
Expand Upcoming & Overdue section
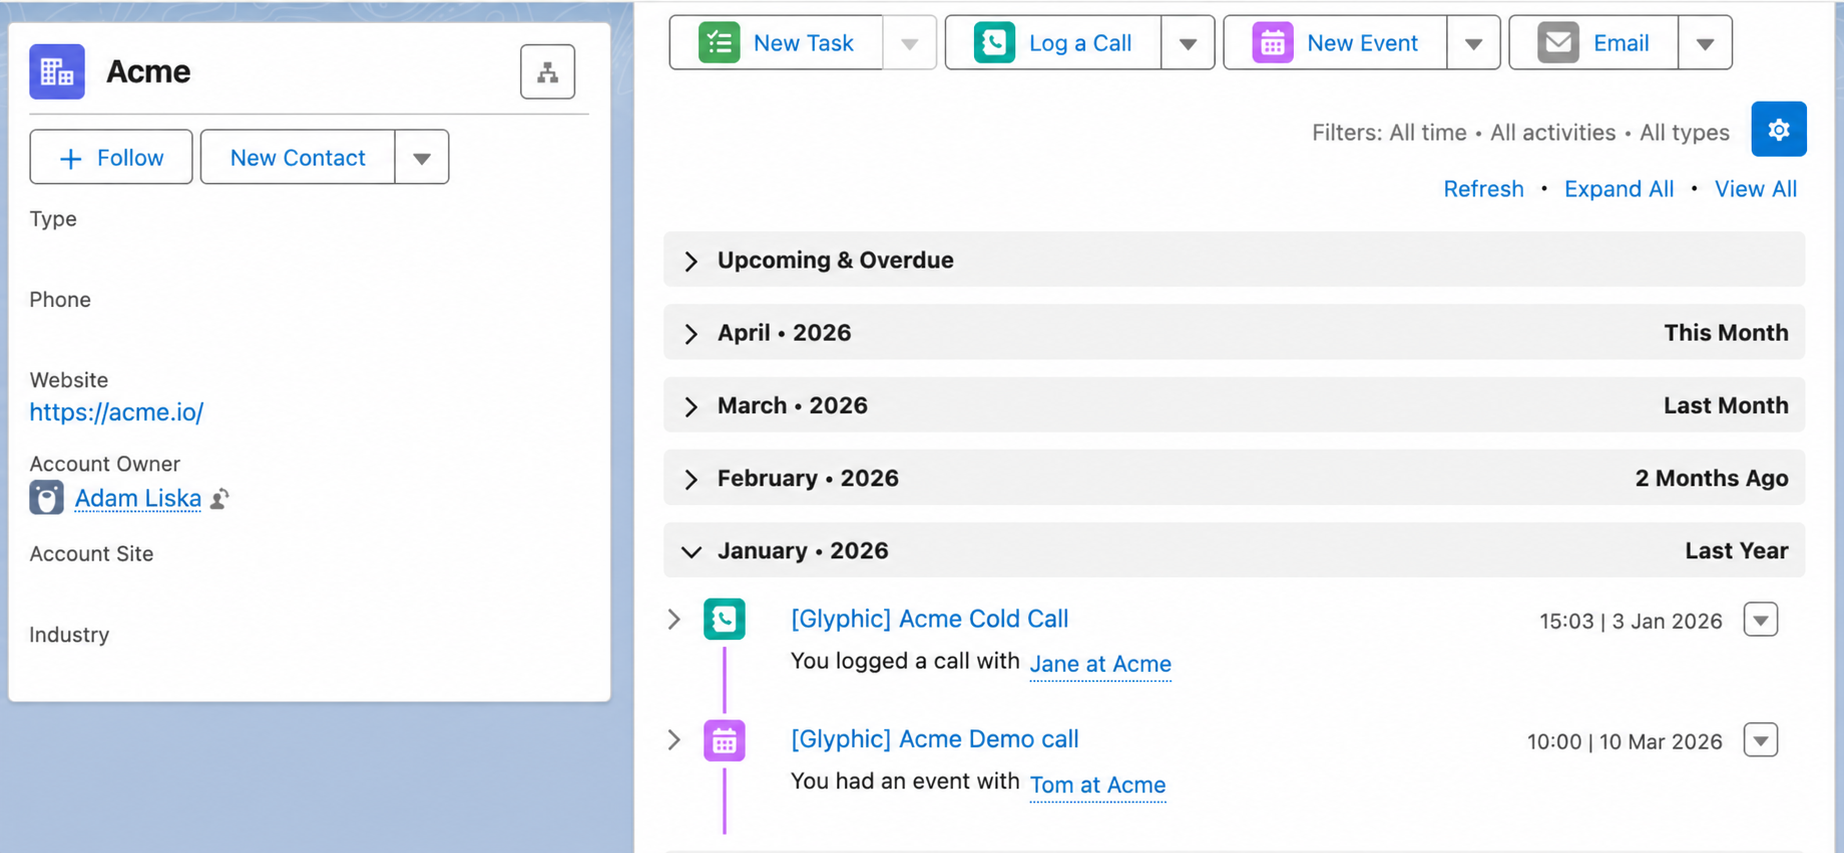click(x=691, y=261)
